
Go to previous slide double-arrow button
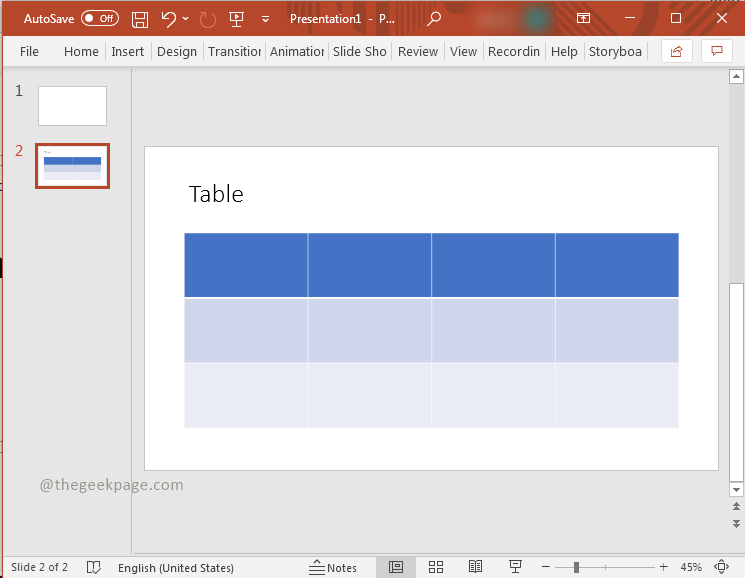point(736,506)
